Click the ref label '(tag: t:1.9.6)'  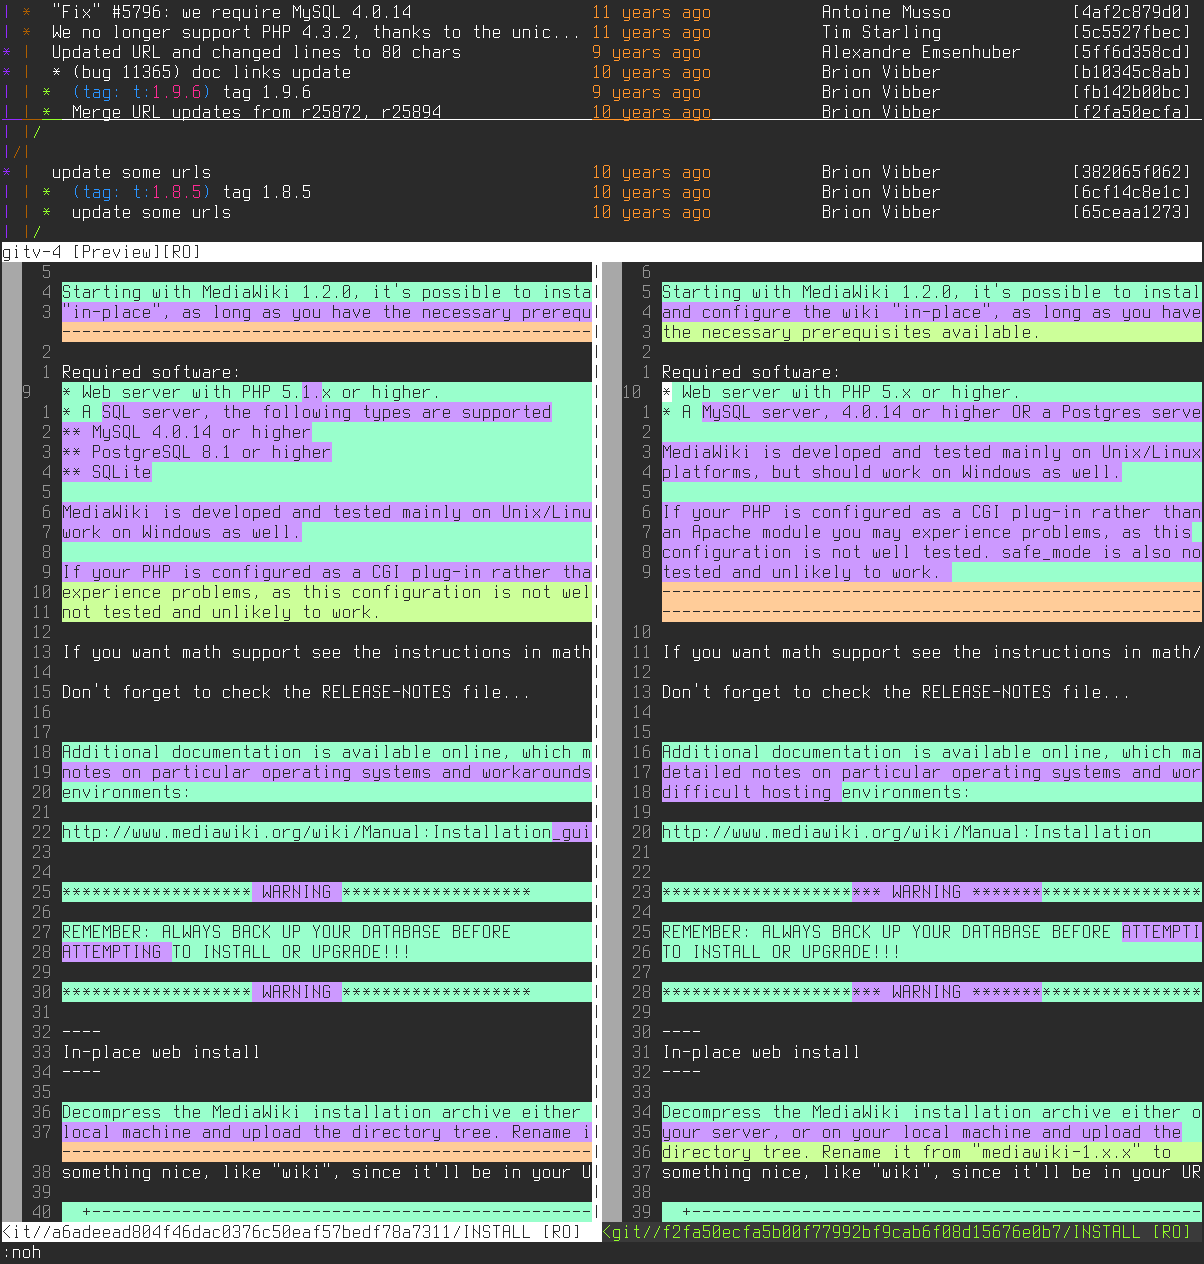141,92
